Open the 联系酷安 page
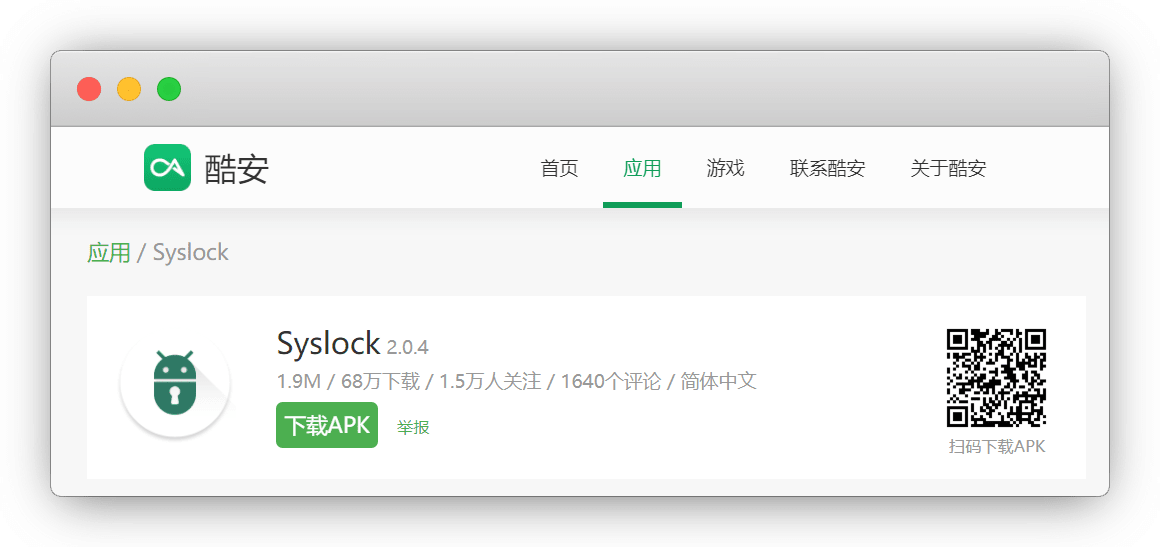 coord(827,168)
